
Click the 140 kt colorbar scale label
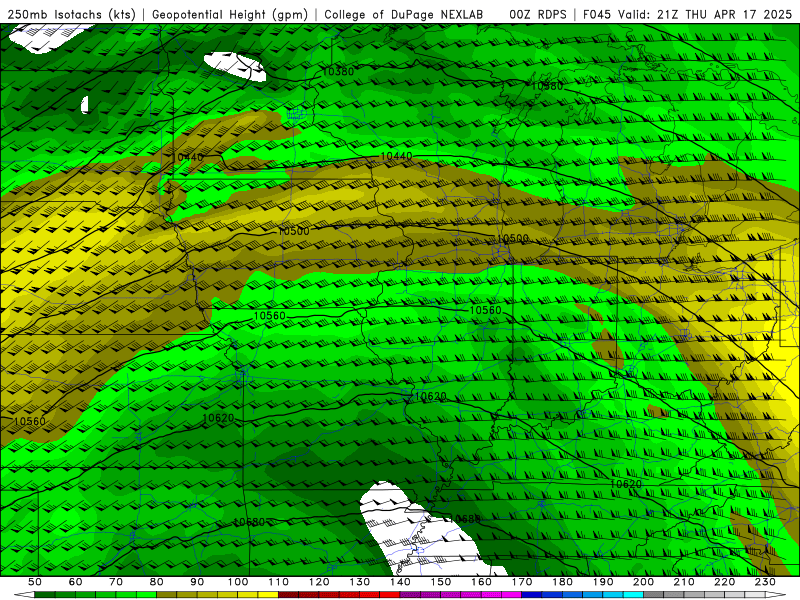[x=400, y=582]
